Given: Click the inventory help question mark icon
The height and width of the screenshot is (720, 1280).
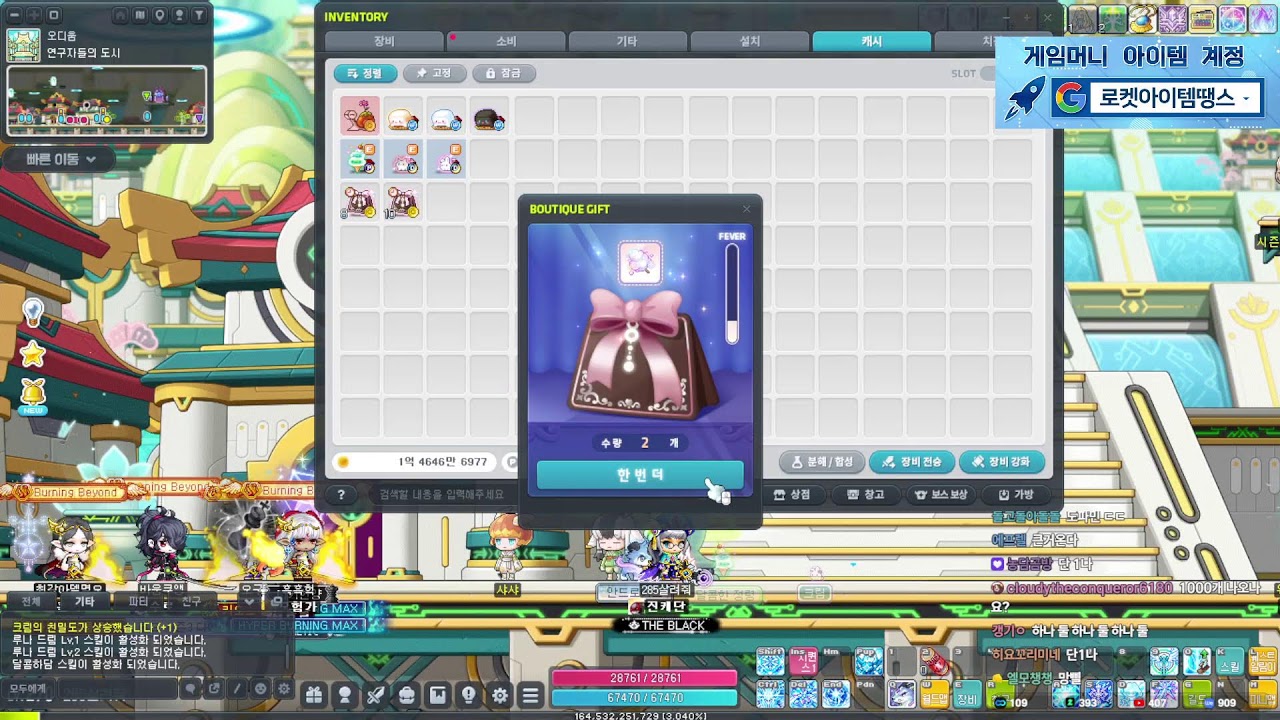Looking at the screenshot, I should pyautogui.click(x=341, y=494).
